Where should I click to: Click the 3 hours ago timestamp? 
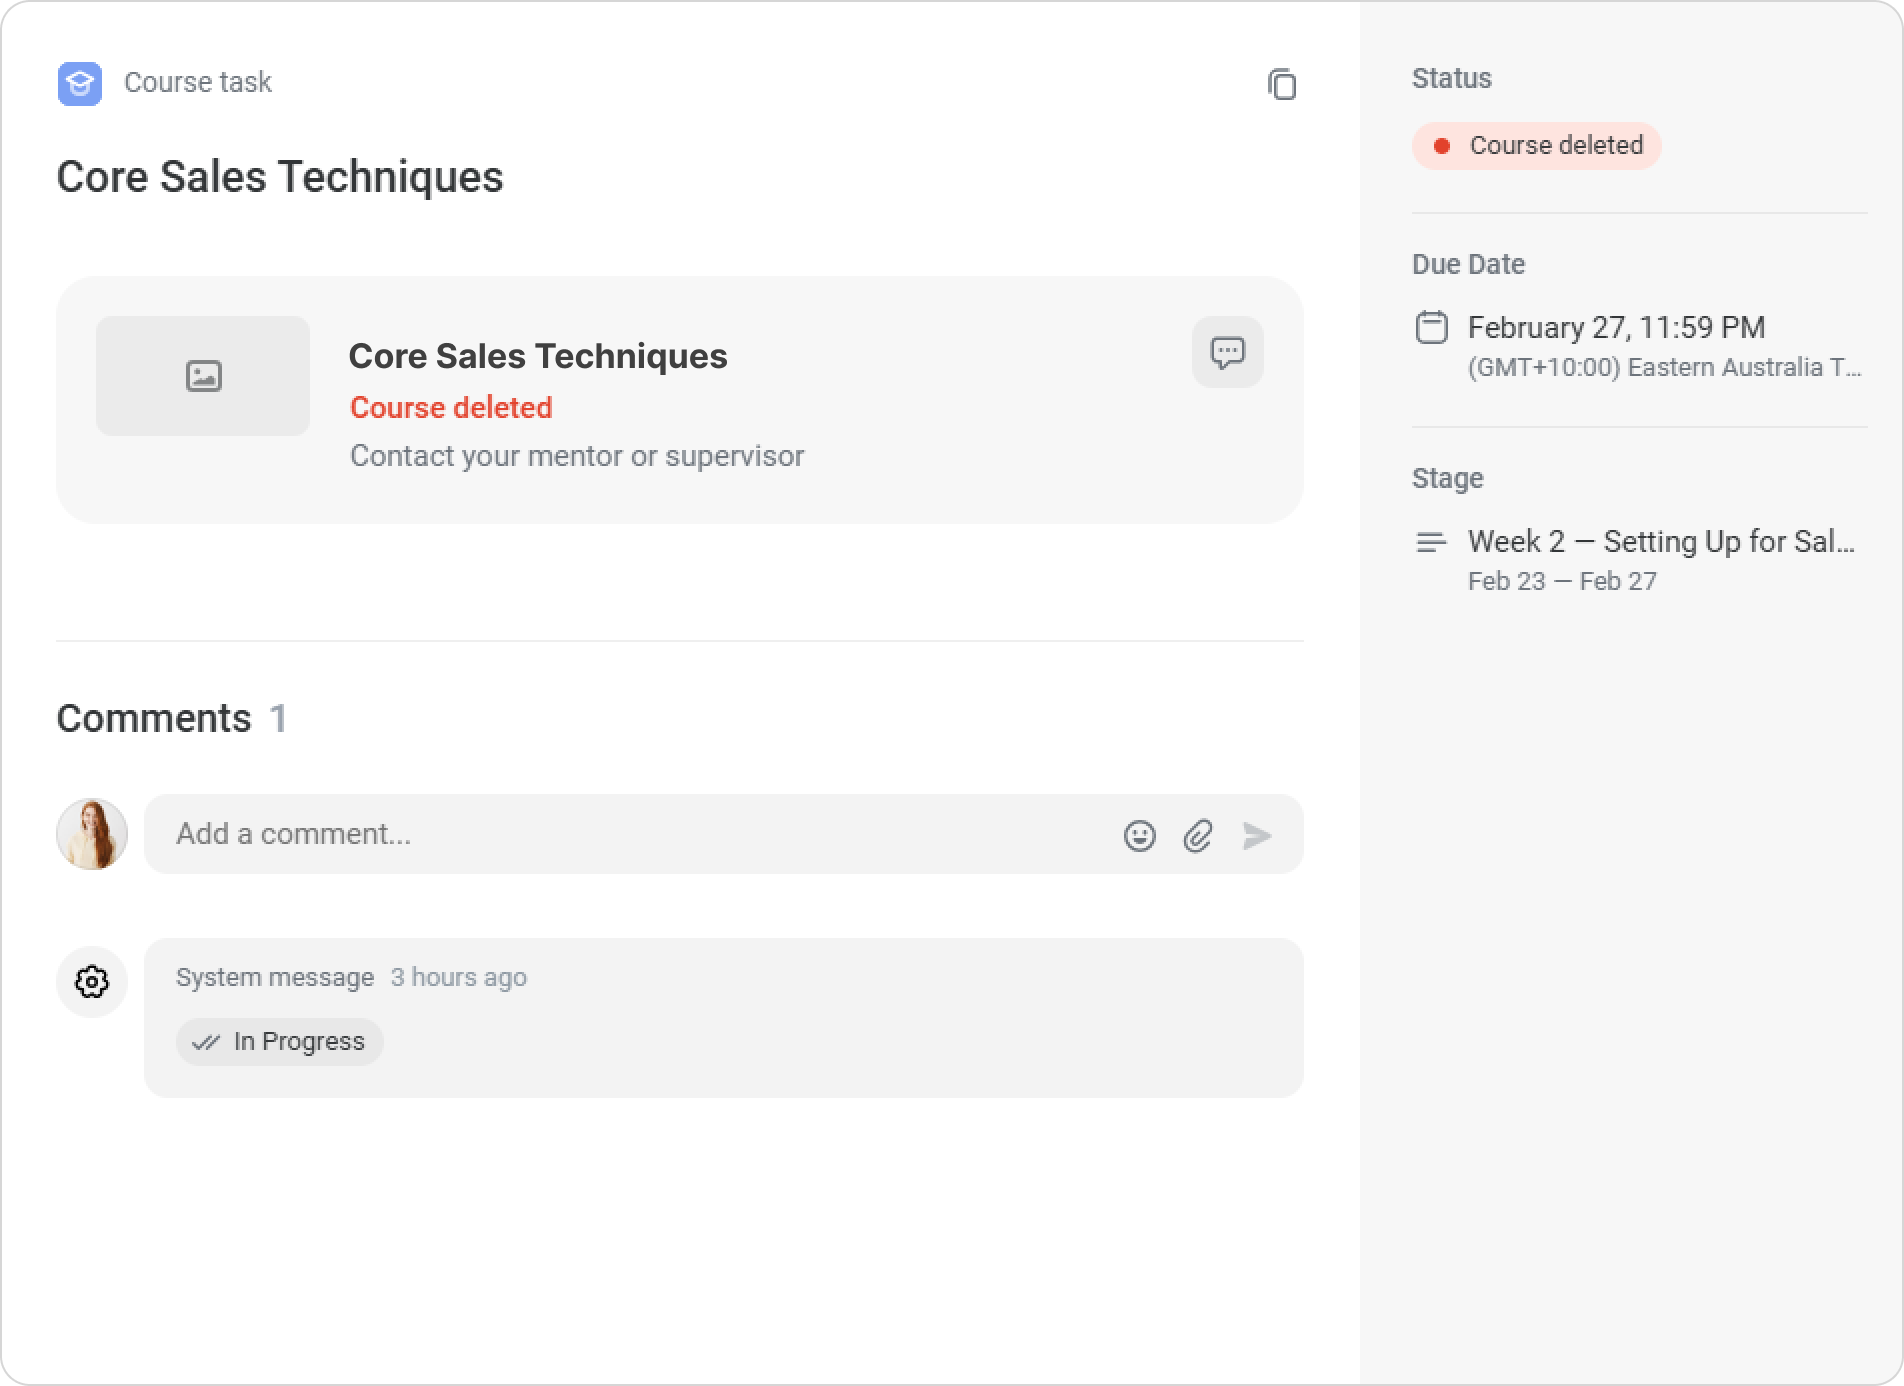point(458,978)
